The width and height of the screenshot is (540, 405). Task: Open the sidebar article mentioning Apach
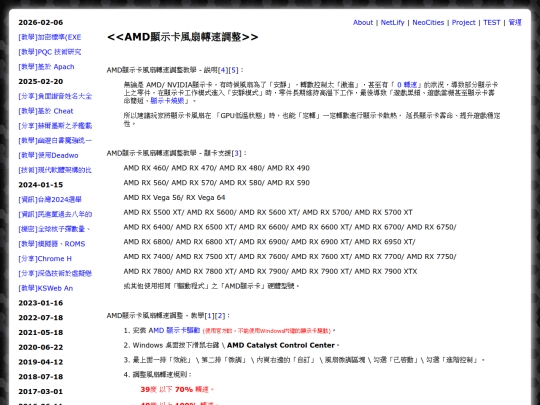point(46,67)
